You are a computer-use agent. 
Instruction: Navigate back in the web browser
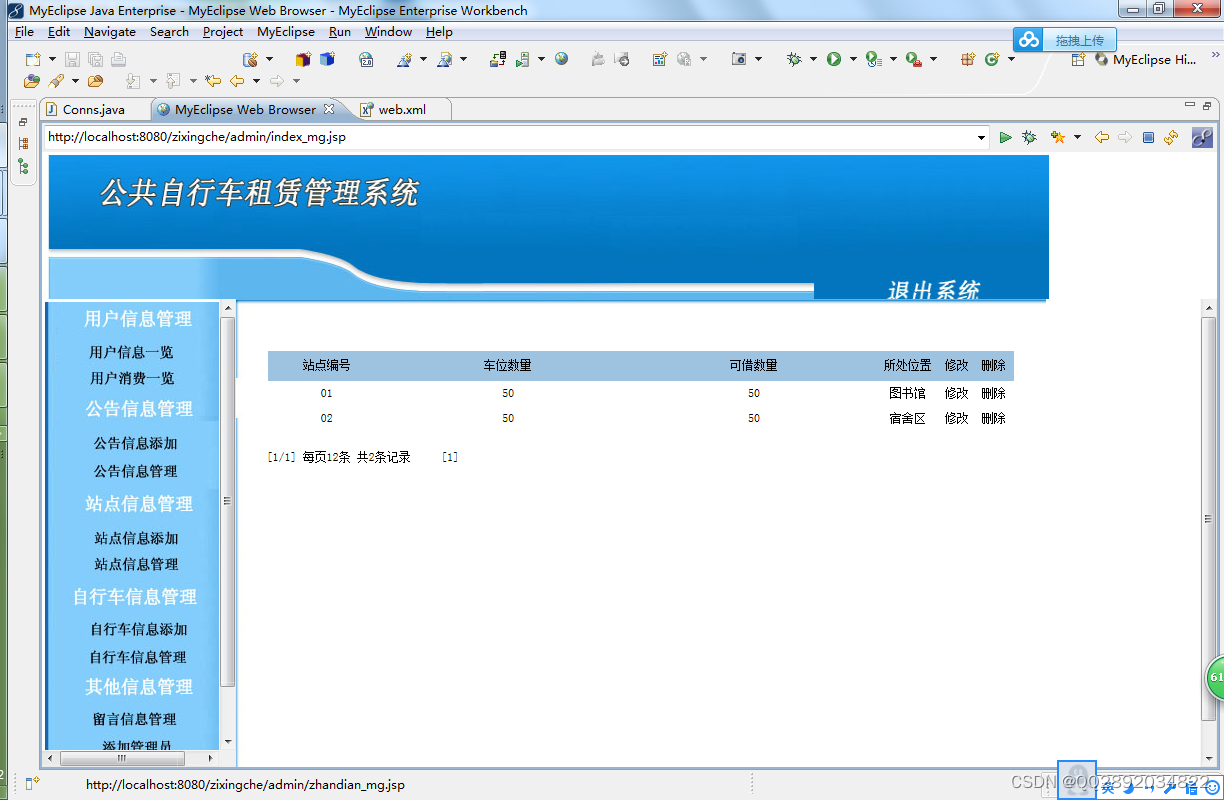[1101, 137]
